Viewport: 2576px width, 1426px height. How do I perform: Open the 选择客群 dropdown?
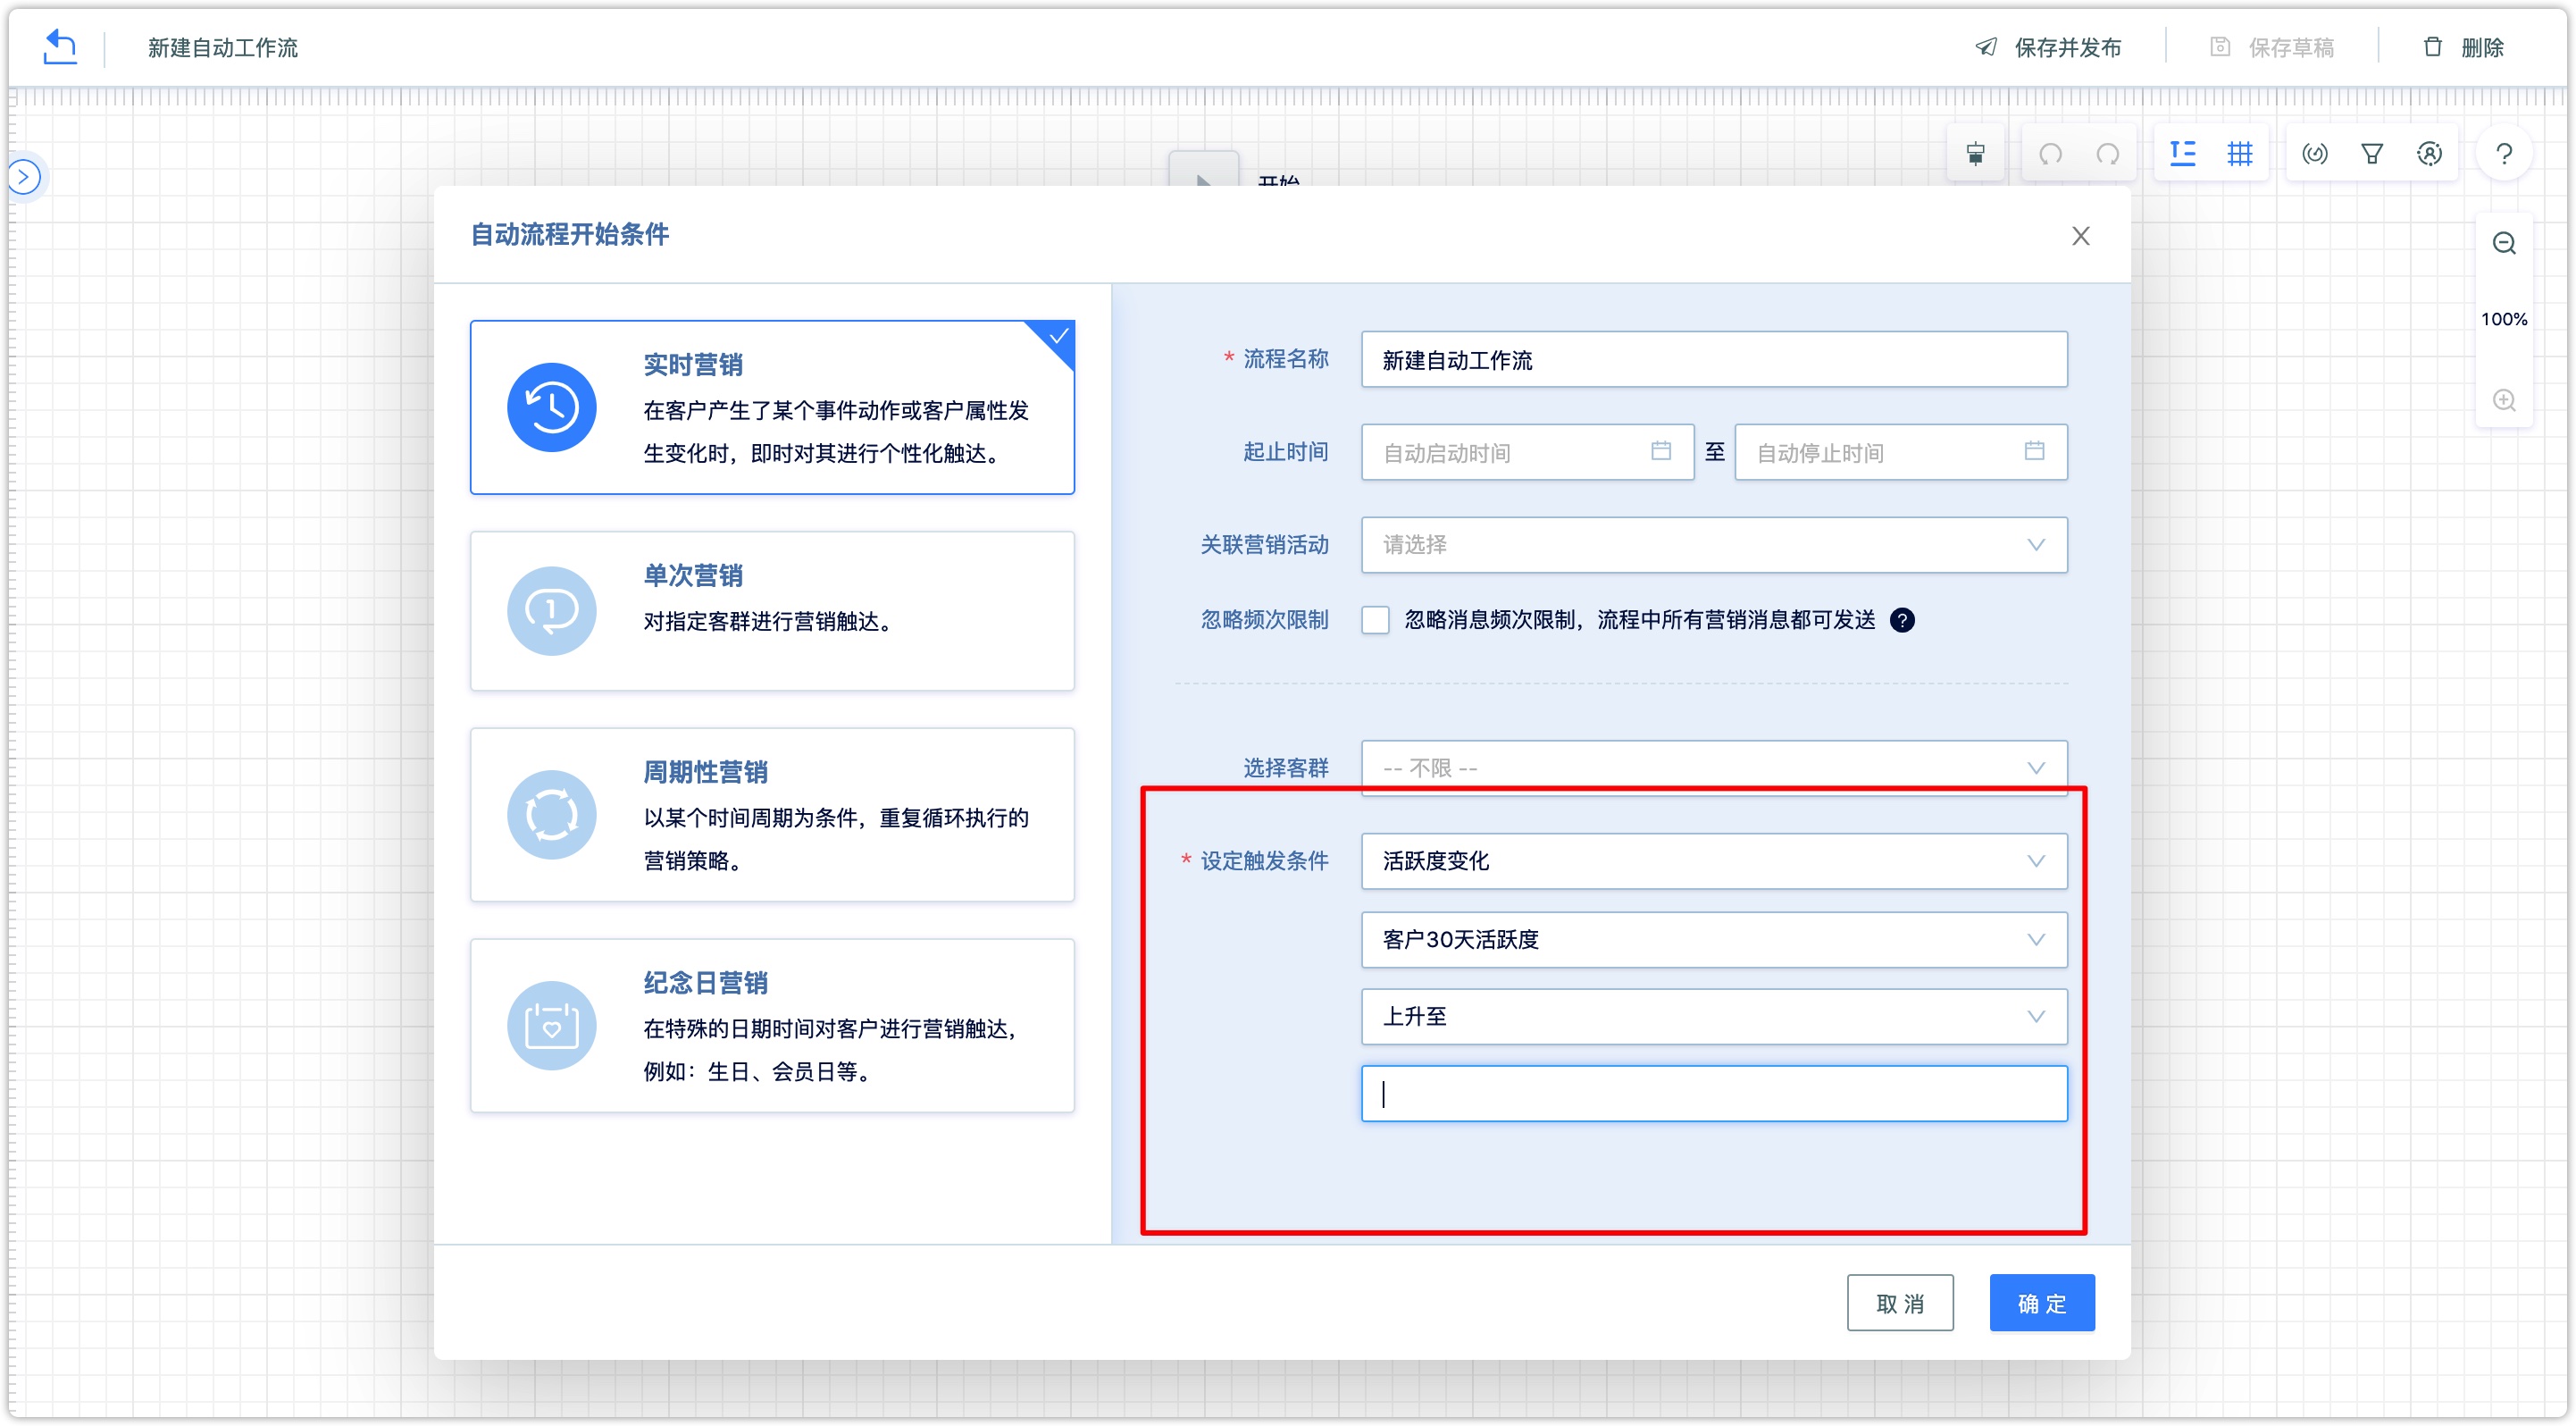tap(1714, 767)
